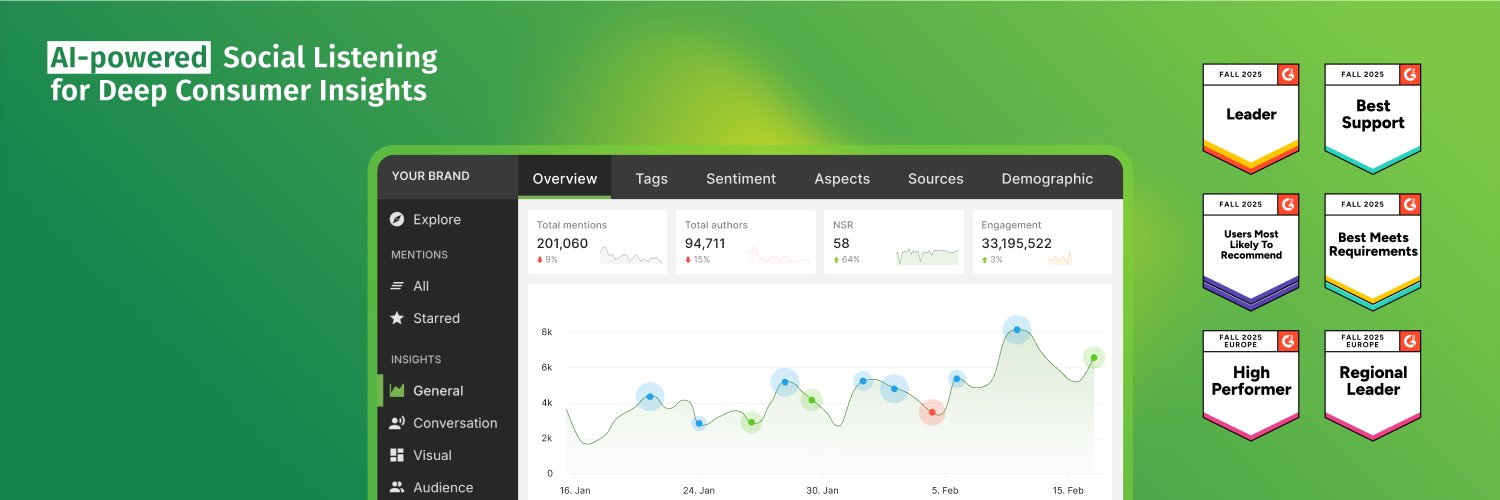Click the Engagement orange sparkline chart
The width and height of the screenshot is (1500, 500).
pyautogui.click(x=1059, y=258)
